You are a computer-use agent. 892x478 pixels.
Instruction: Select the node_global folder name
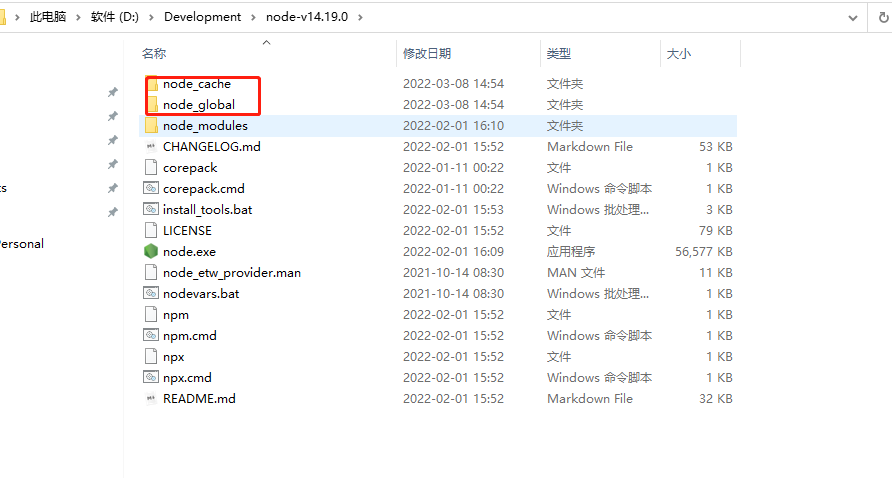(x=199, y=105)
